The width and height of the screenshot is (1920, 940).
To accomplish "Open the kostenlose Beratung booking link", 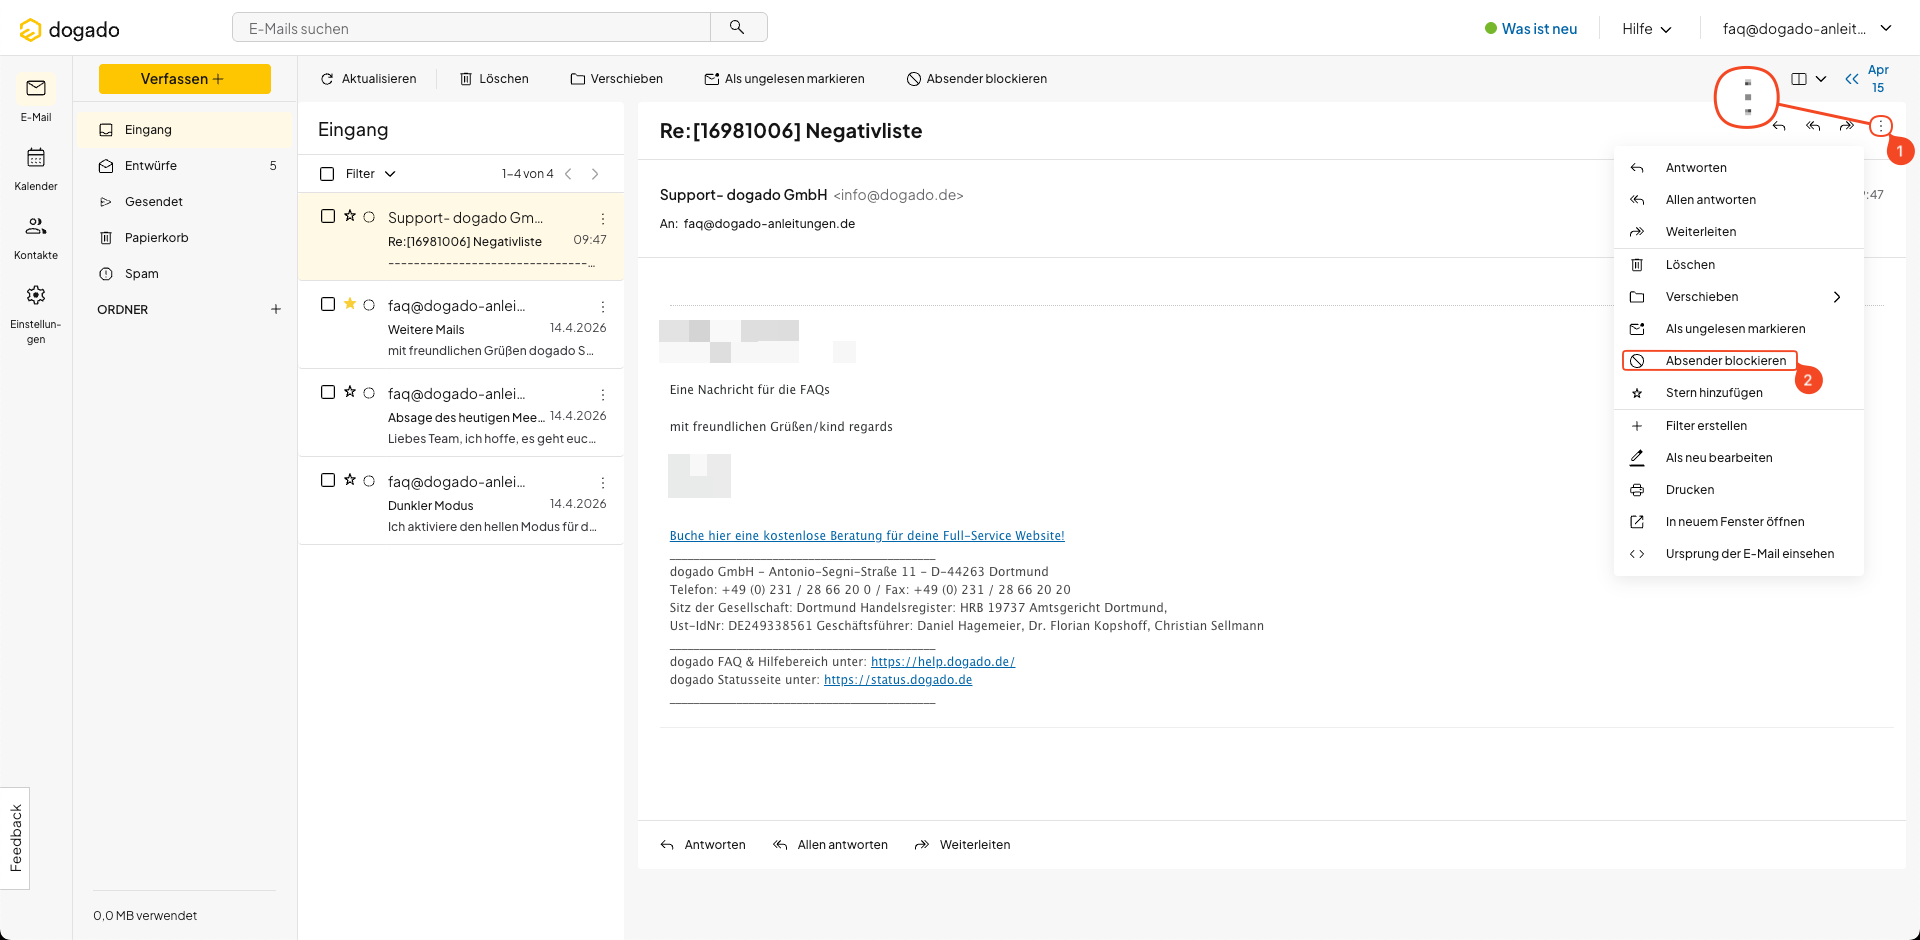I will click(867, 536).
